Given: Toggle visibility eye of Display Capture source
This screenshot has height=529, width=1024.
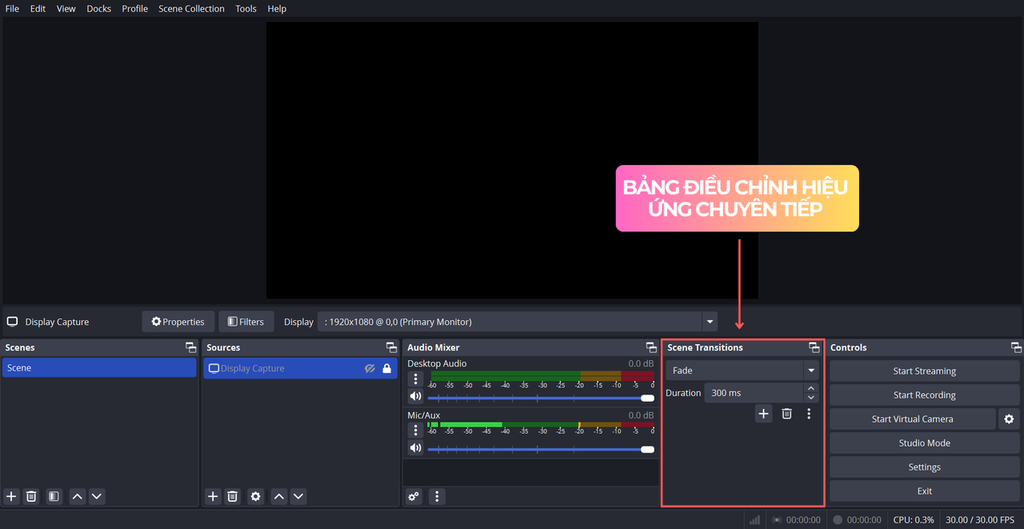Looking at the screenshot, I should click(x=370, y=368).
